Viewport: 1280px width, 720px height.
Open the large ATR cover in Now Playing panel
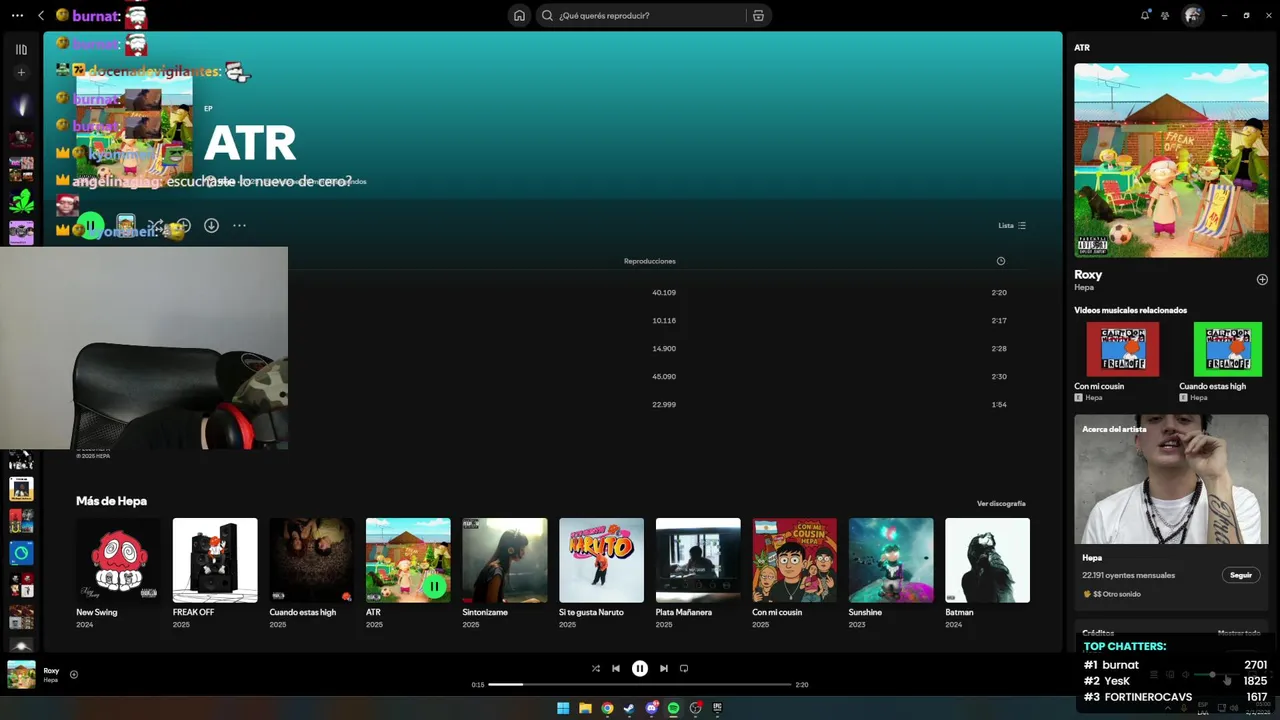[x=1171, y=160]
